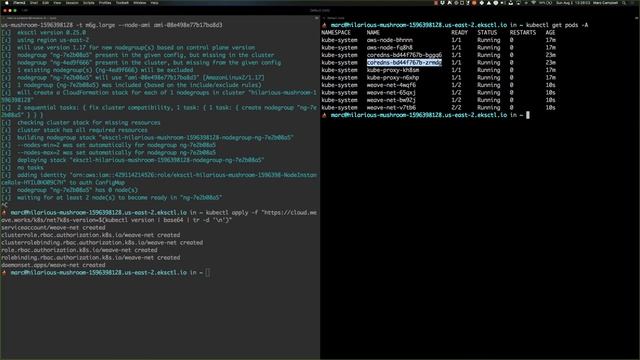Select highlighted pod coredns-bd44f767b-zrmdg

[x=404, y=62]
